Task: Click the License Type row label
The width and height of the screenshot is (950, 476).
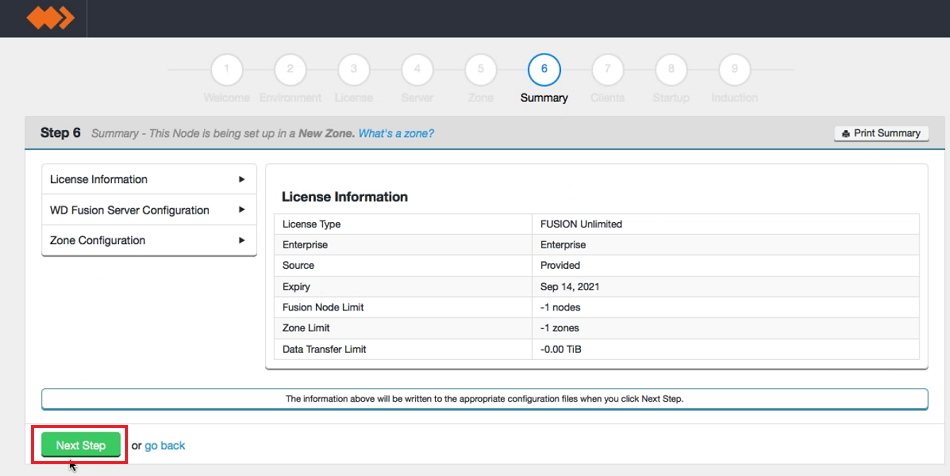Action: (x=311, y=224)
